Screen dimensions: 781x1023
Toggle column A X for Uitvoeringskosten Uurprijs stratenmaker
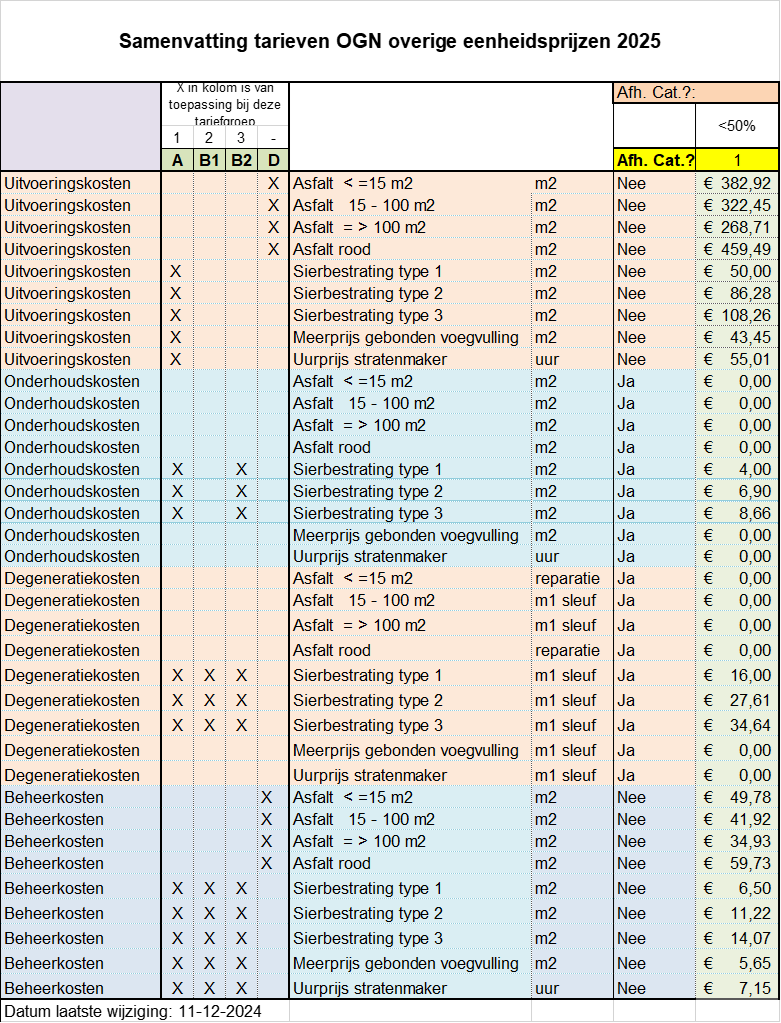(177, 359)
